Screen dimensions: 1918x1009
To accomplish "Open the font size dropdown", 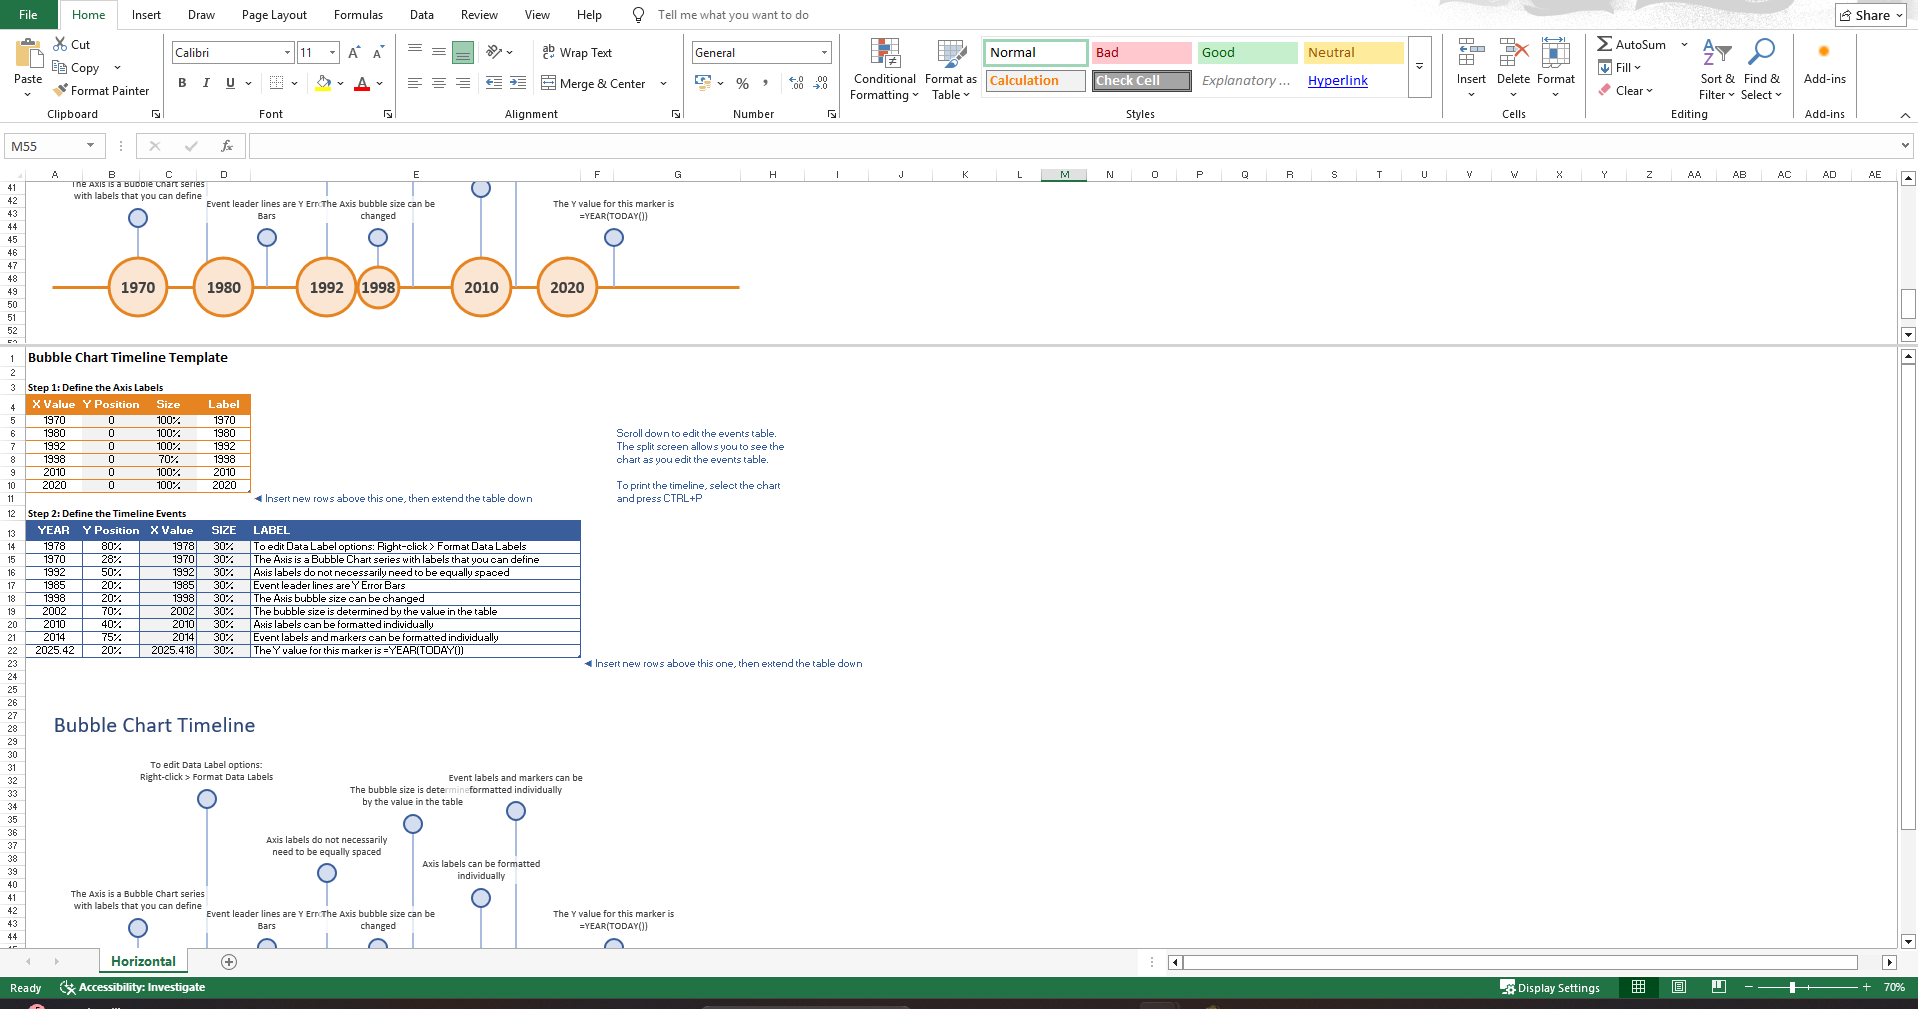I will coord(333,52).
